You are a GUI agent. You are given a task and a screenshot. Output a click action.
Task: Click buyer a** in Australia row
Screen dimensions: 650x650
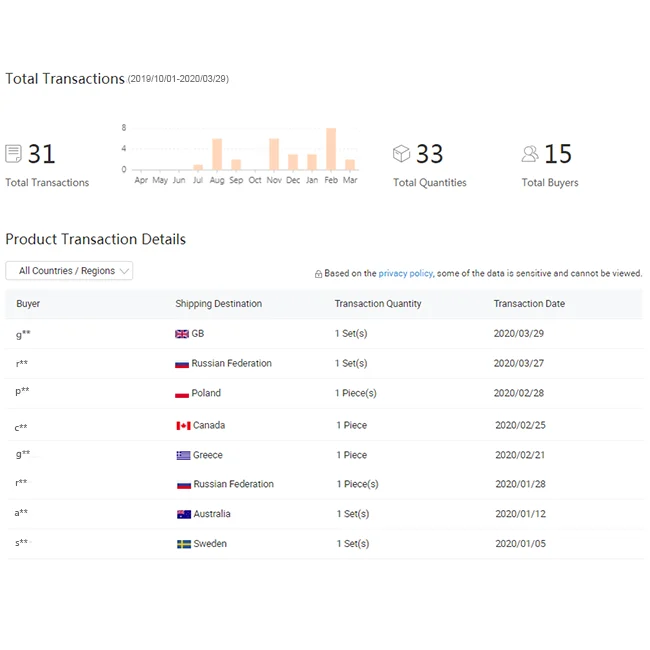tap(21, 513)
